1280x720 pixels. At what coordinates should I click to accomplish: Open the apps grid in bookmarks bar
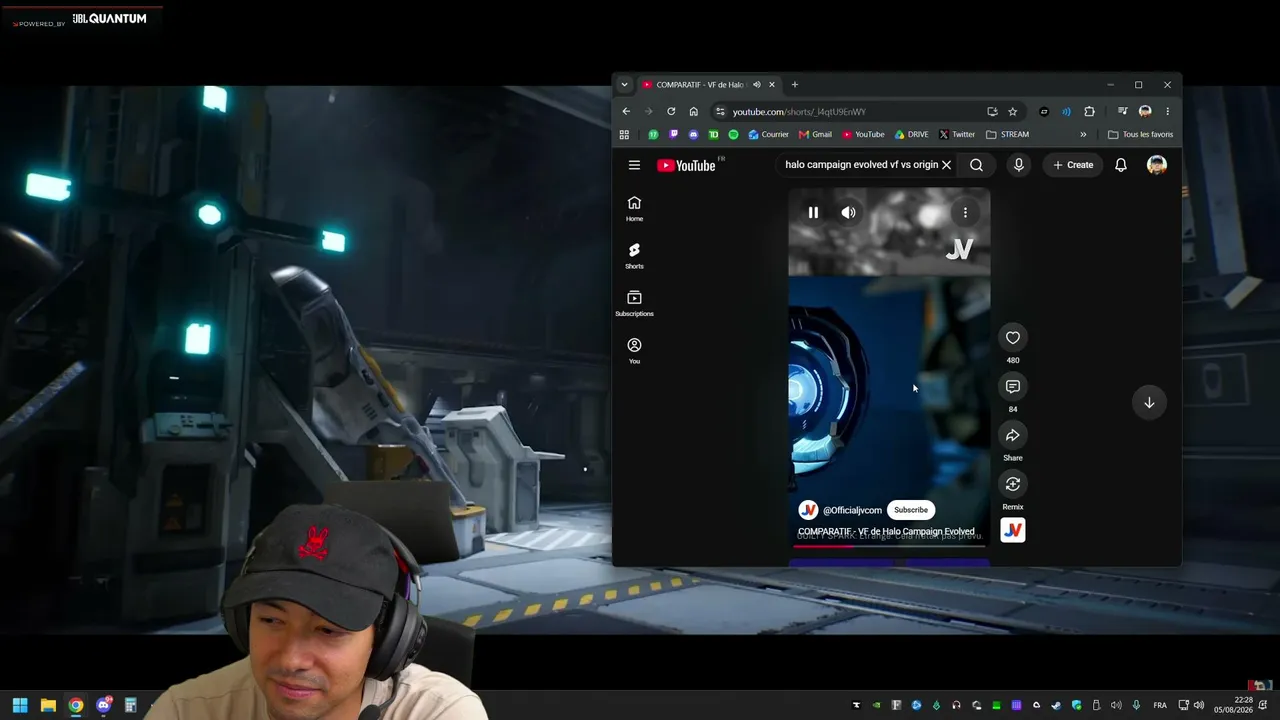tap(624, 135)
